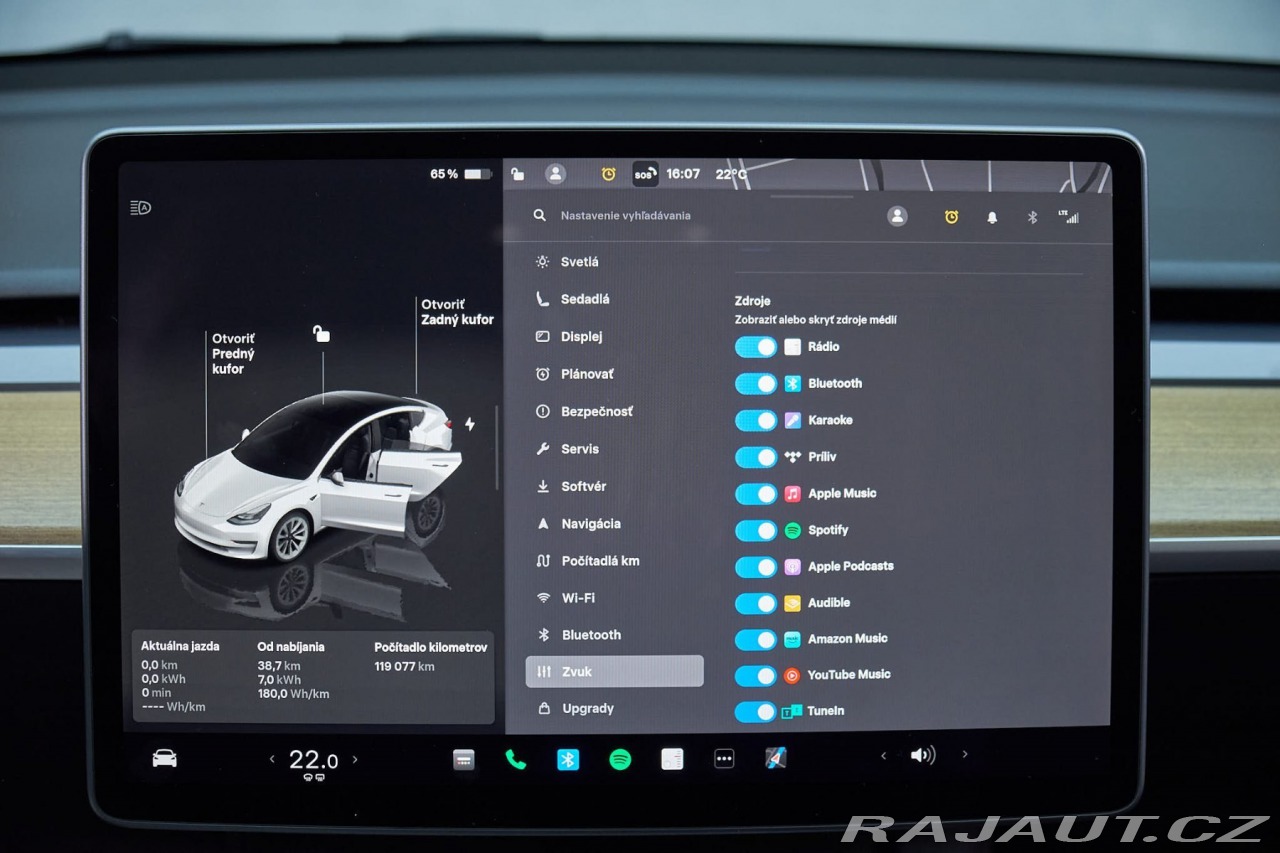Tap the 65 % battery indicator

pyautogui.click(x=461, y=174)
